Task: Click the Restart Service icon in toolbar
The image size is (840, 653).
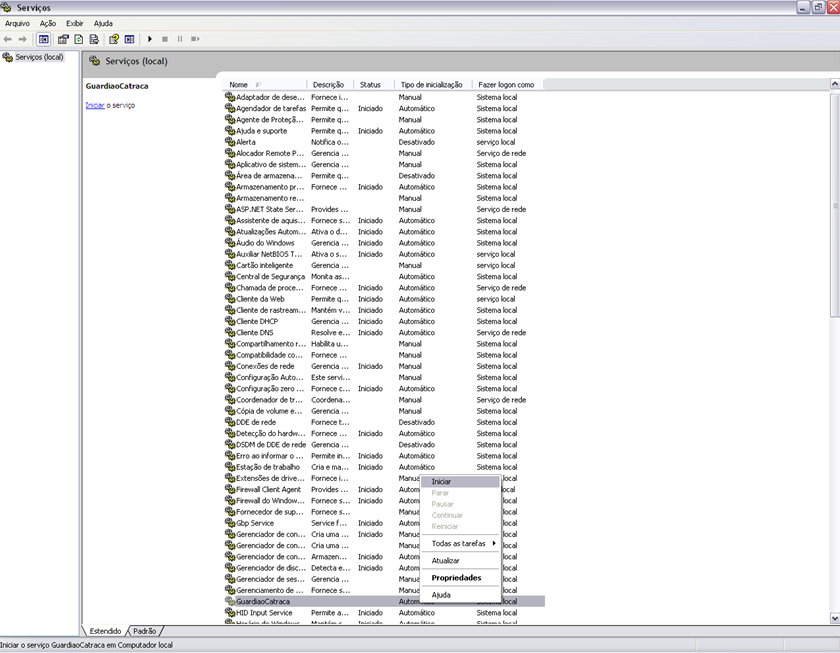Action: pyautogui.click(x=195, y=39)
